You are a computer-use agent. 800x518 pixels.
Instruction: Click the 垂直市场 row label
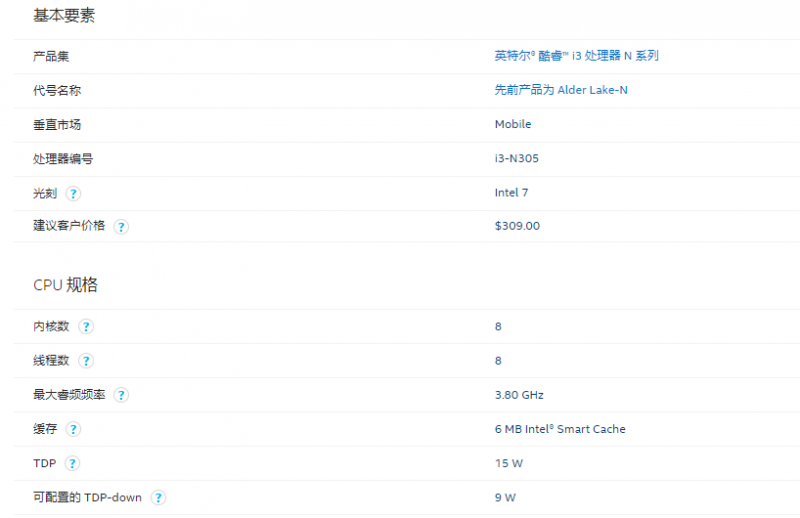(57, 125)
